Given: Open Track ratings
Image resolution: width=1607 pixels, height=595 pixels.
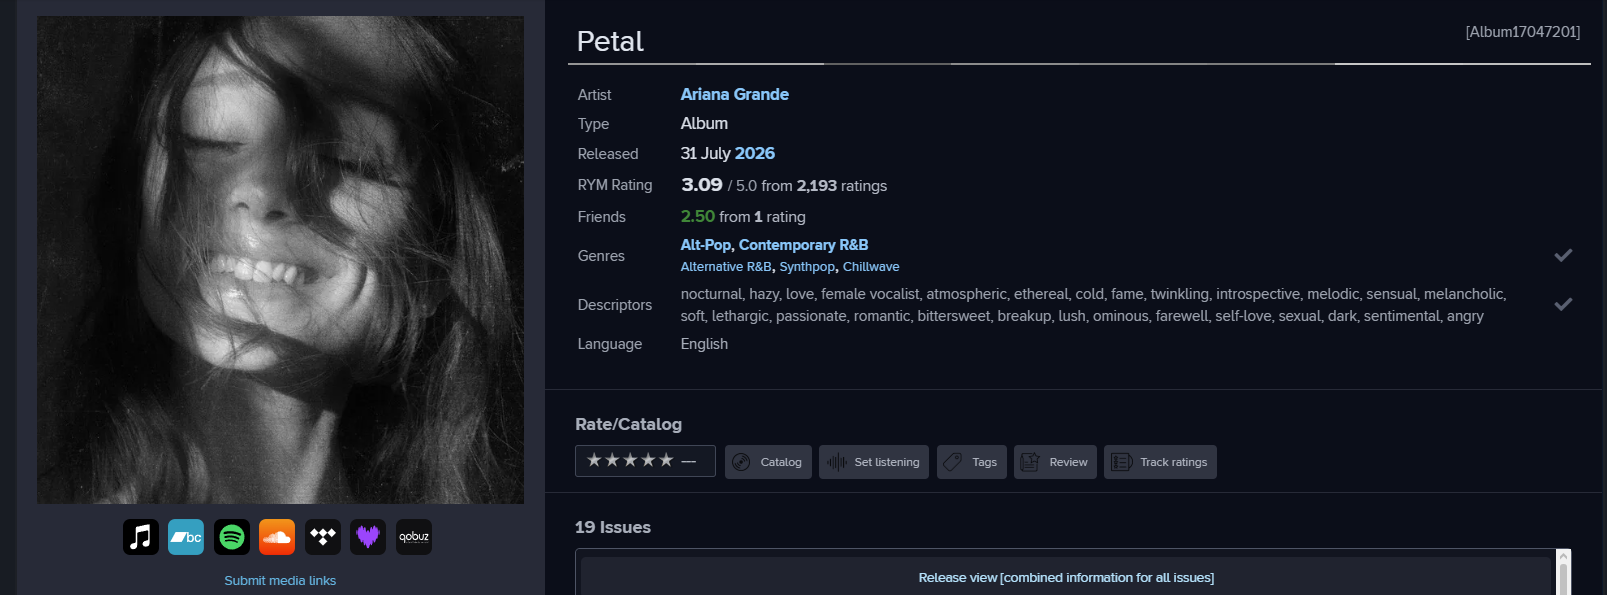Looking at the screenshot, I should [x=1160, y=462].
